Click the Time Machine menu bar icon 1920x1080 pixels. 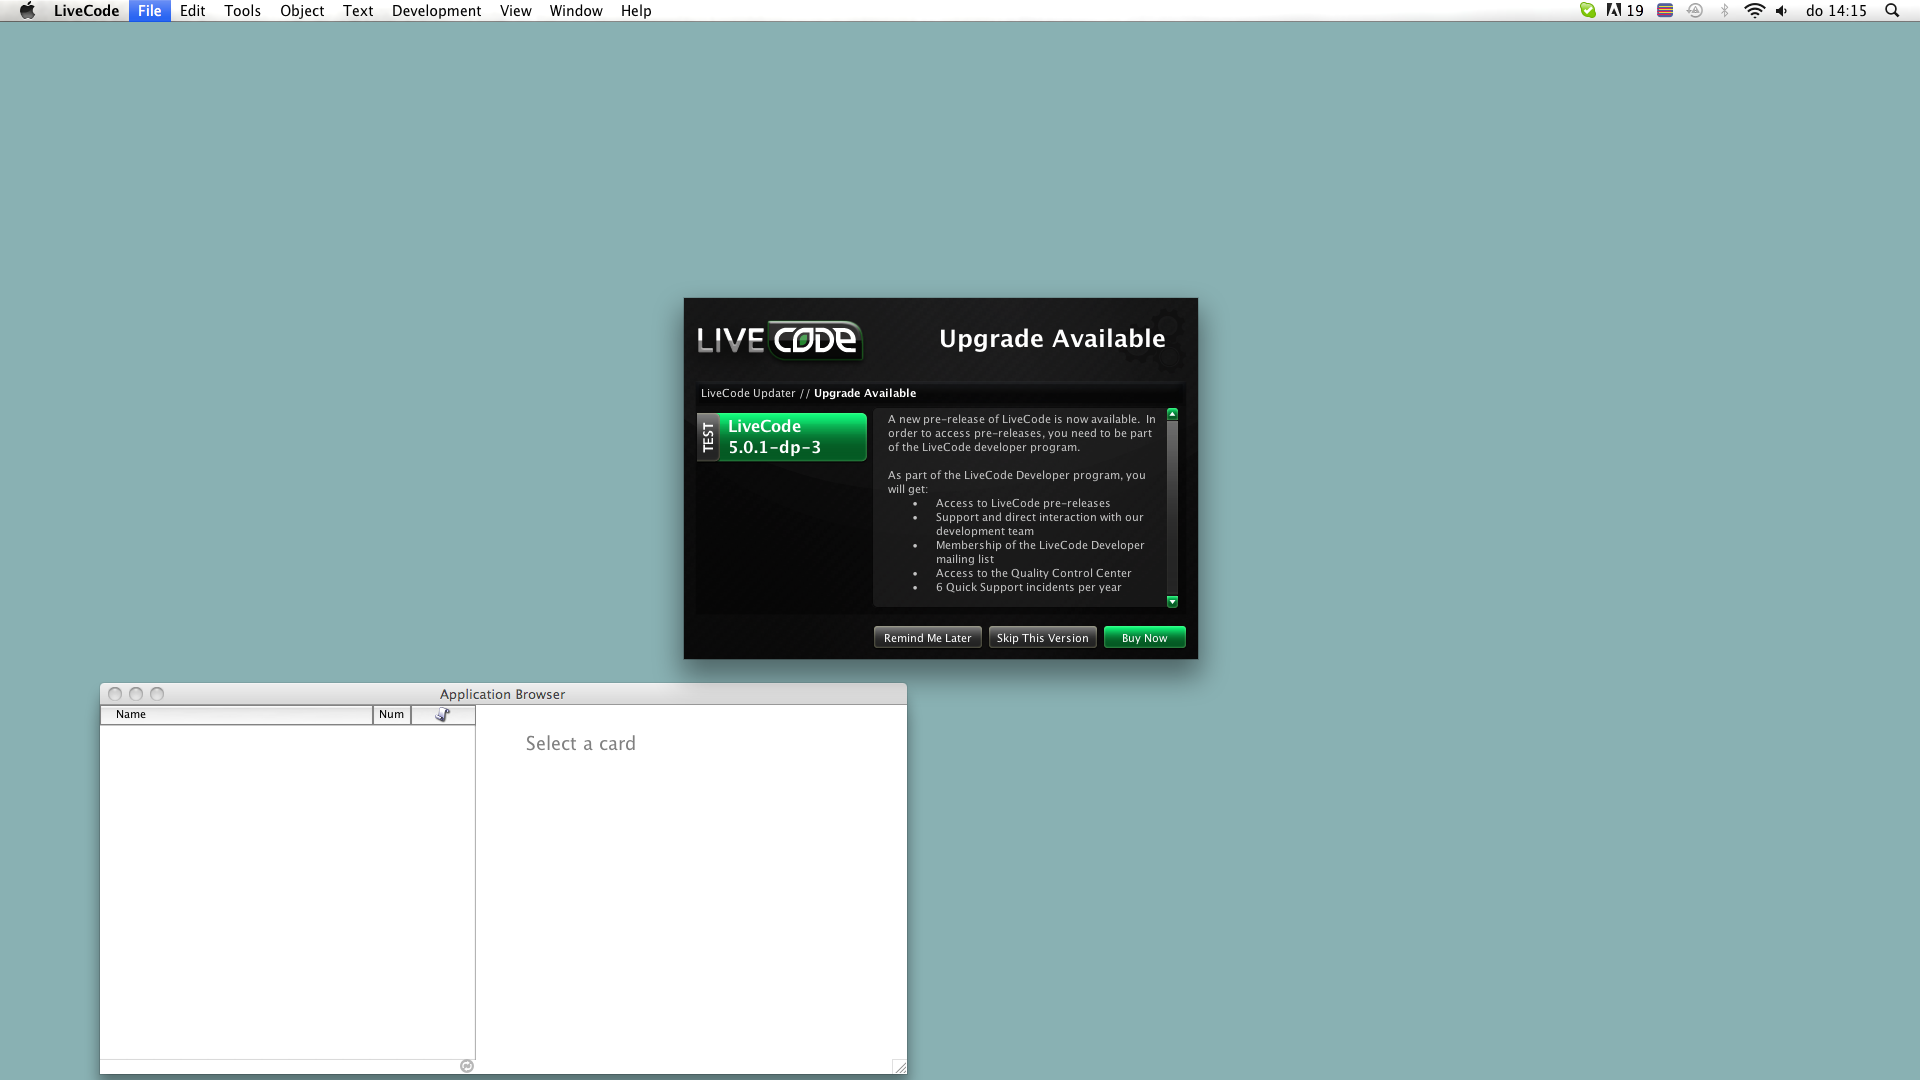[1695, 11]
